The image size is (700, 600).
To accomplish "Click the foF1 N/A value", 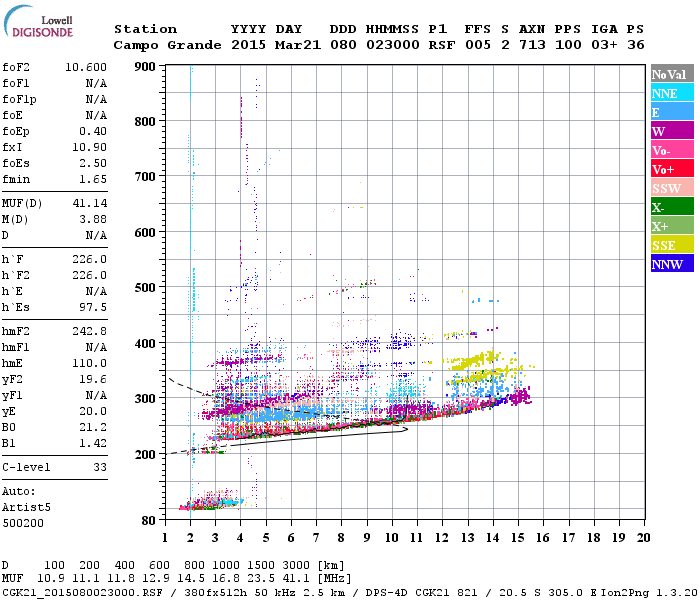I will click(96, 83).
